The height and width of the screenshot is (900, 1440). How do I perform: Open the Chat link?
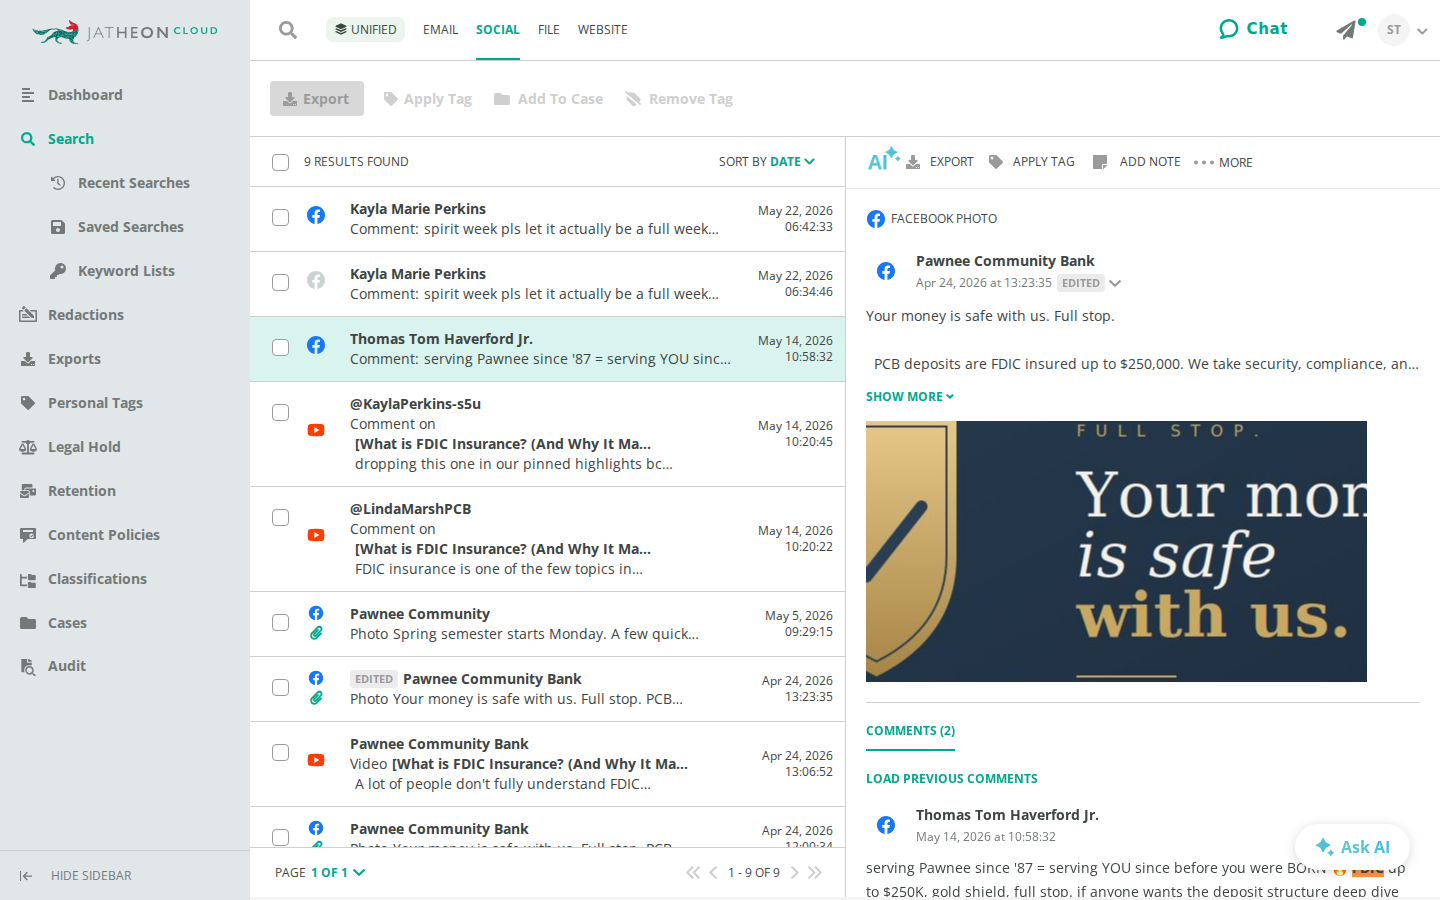pyautogui.click(x=1253, y=29)
